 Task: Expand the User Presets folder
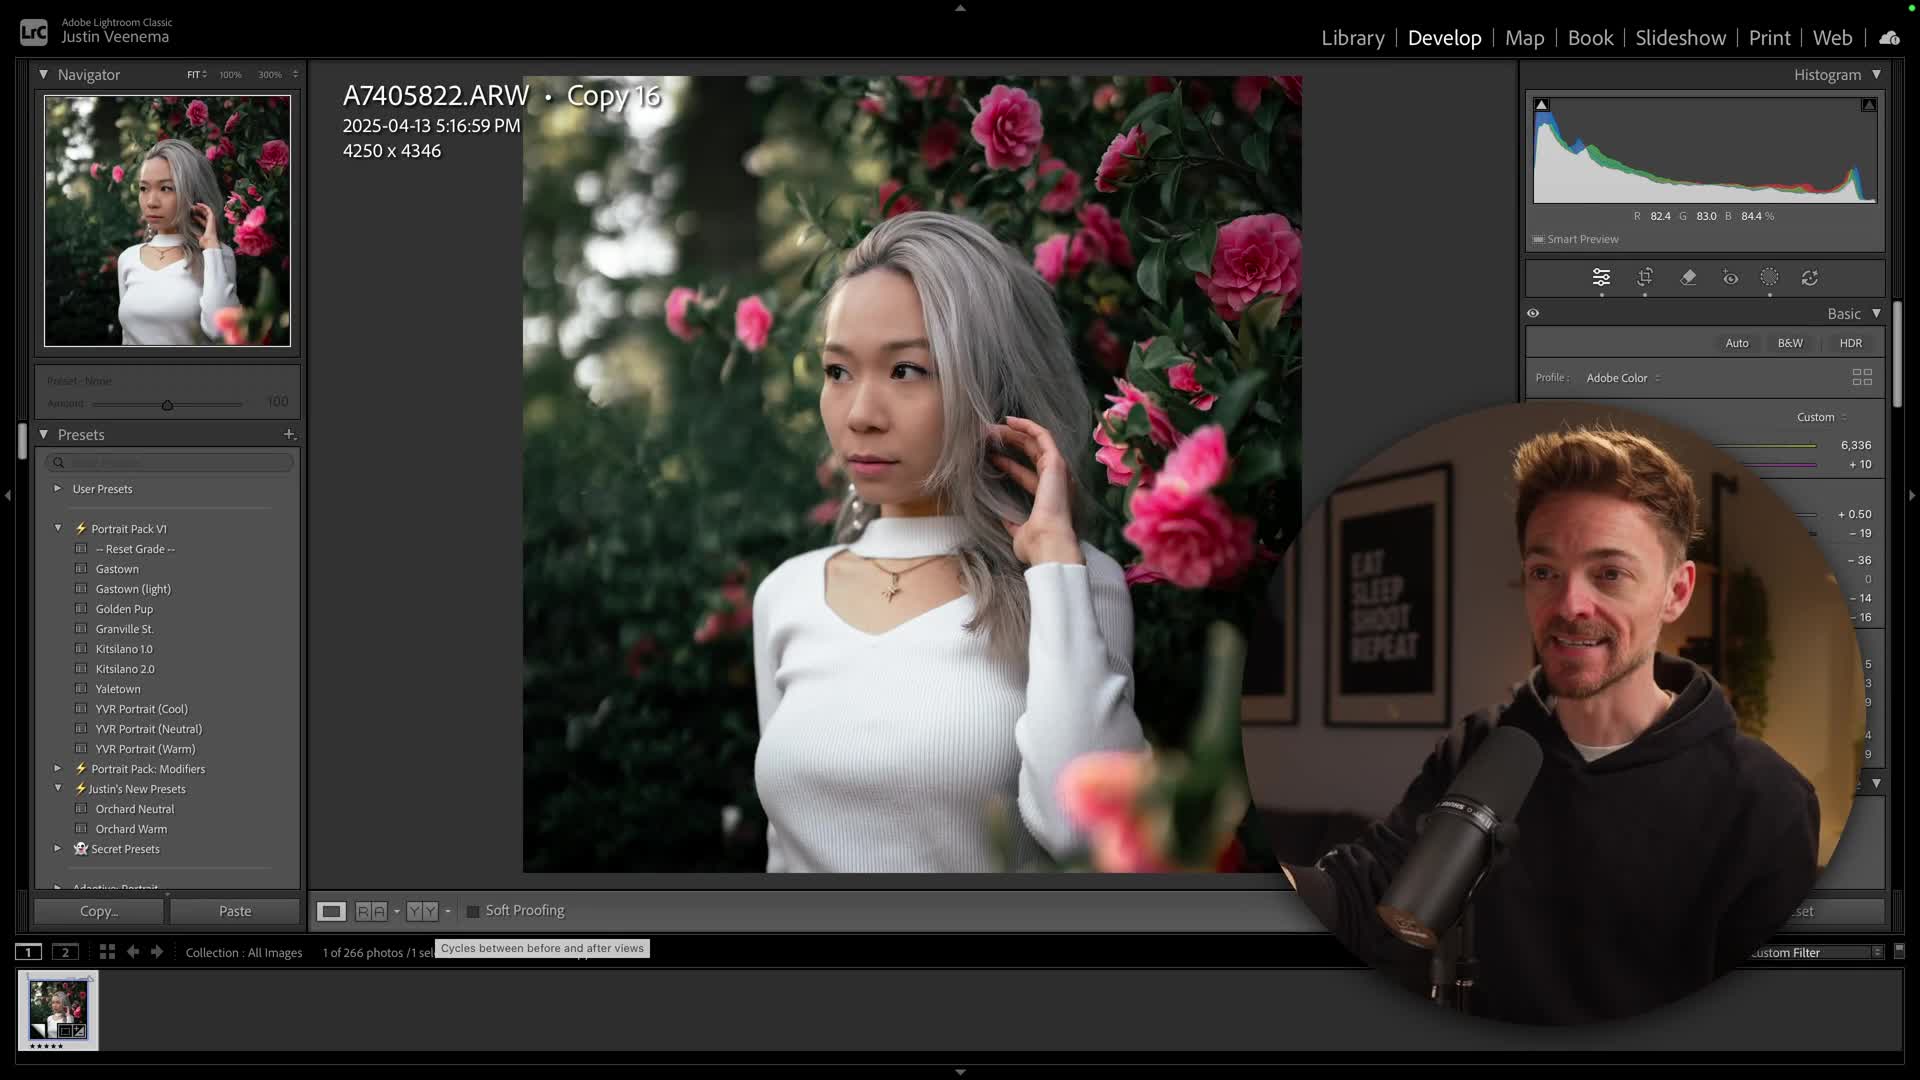[57, 489]
